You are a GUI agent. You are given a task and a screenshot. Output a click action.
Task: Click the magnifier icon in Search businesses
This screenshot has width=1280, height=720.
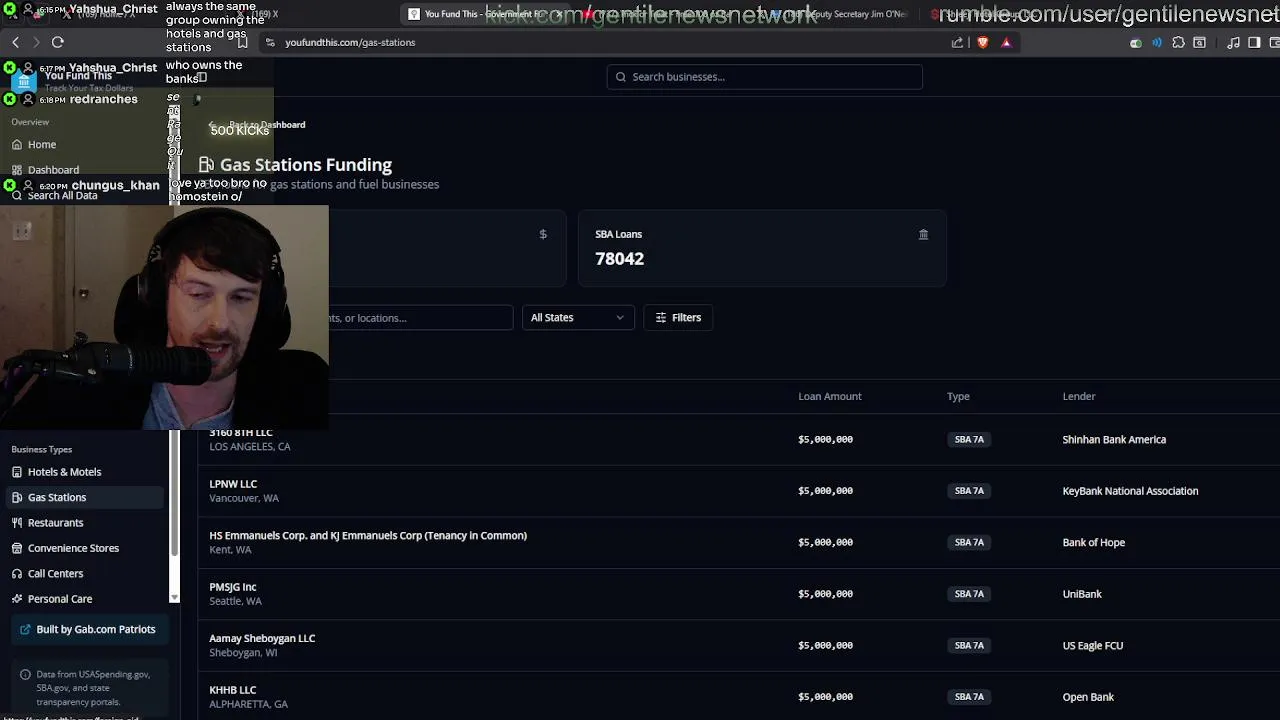pos(621,77)
